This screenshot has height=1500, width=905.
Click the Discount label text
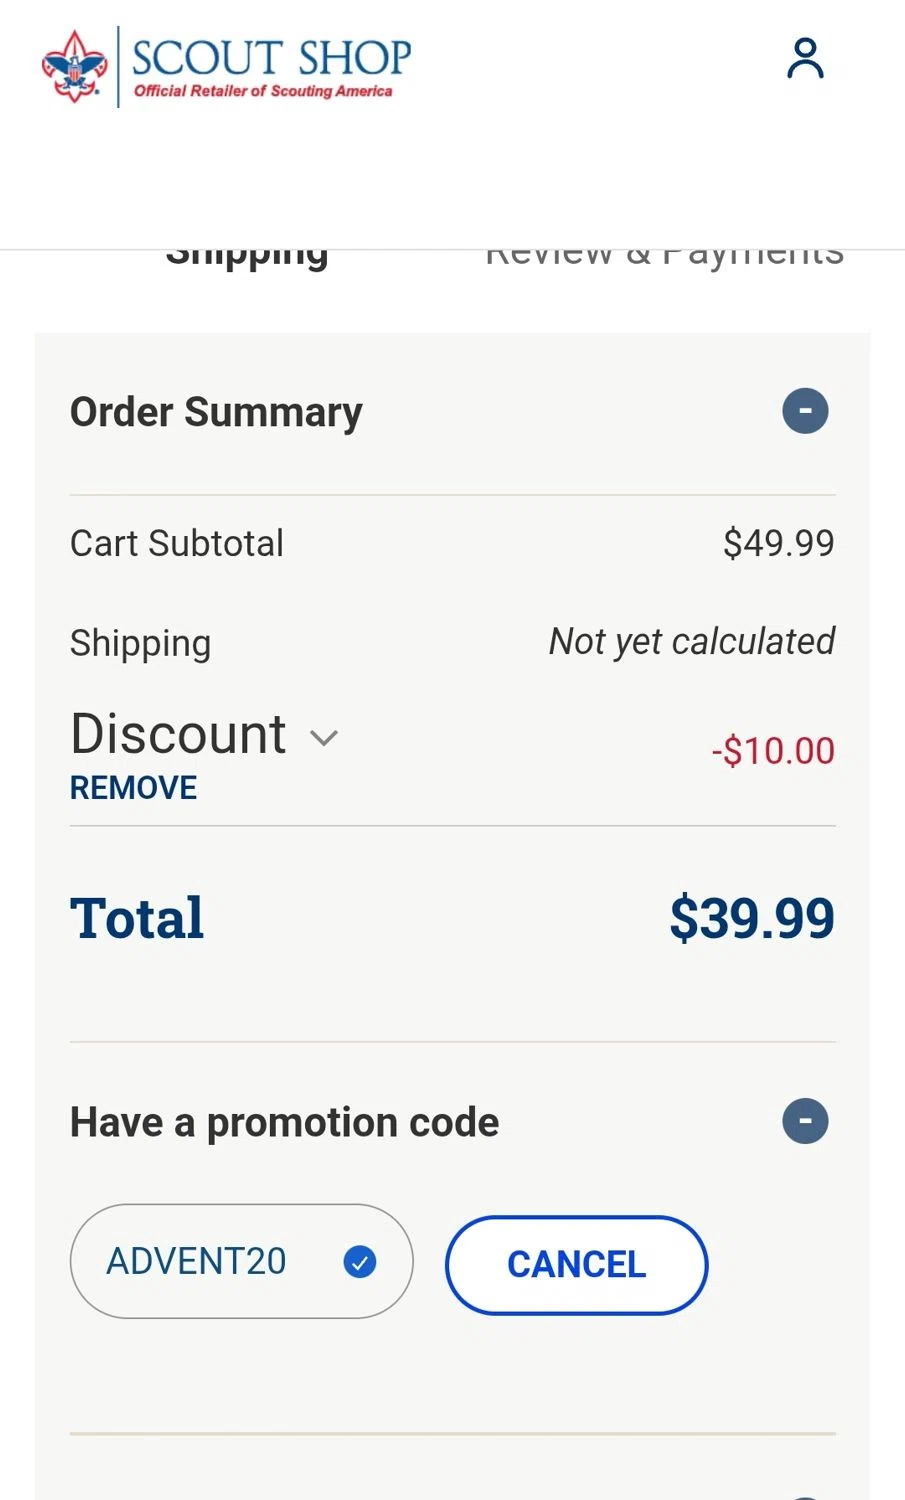click(179, 734)
